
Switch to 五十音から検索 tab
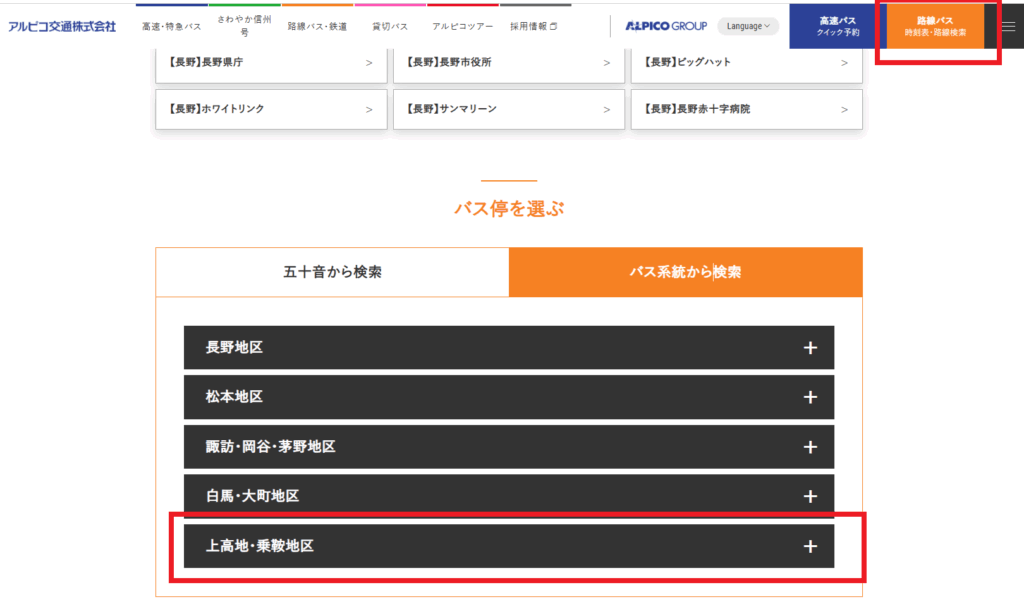coord(332,272)
